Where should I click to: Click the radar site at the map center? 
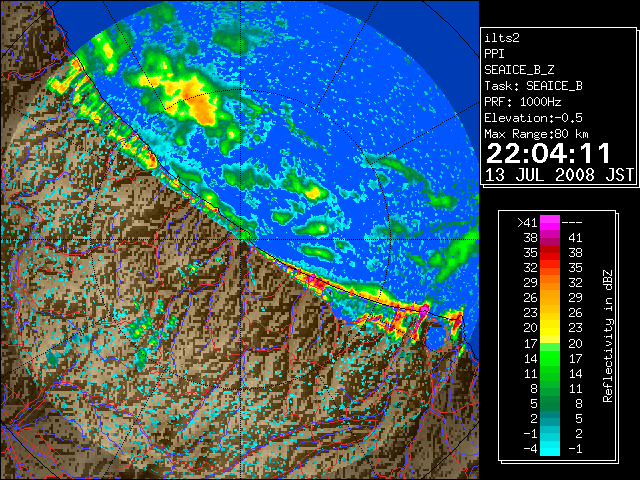click(x=242, y=240)
